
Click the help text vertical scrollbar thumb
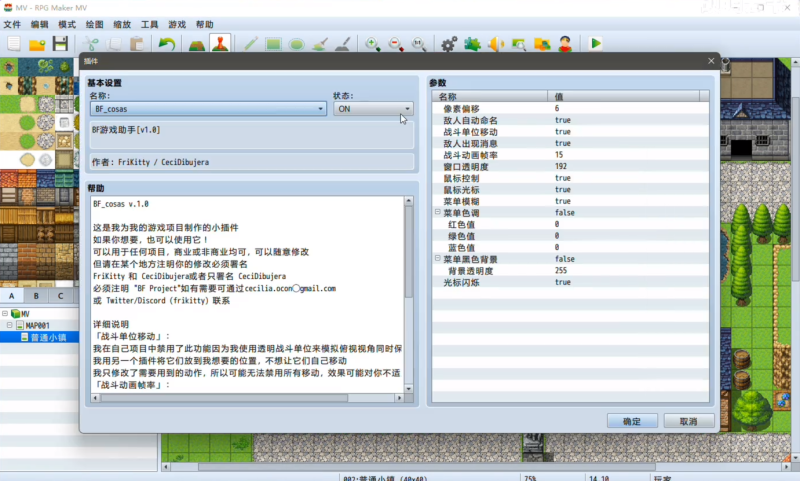point(409,251)
